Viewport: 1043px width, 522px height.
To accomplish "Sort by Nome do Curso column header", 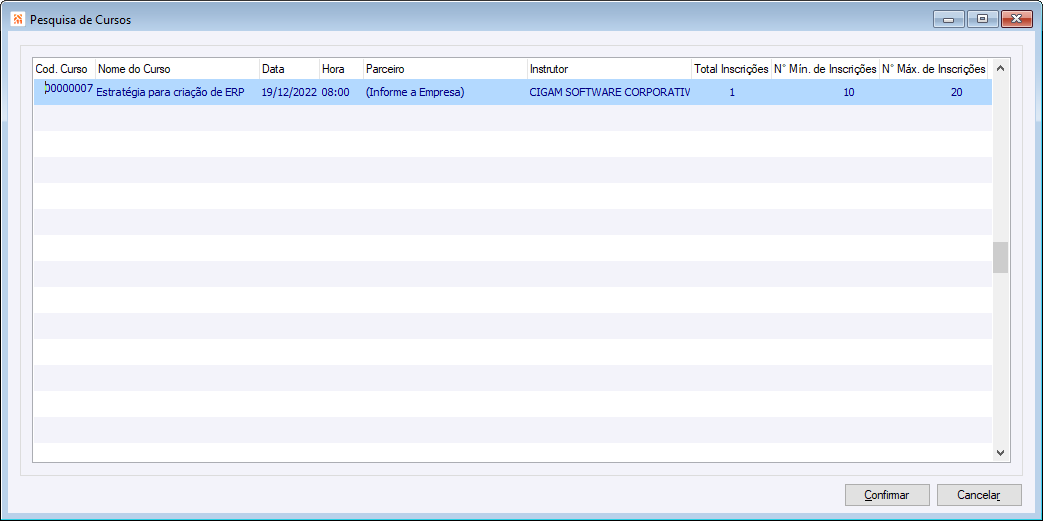I will [177, 68].
